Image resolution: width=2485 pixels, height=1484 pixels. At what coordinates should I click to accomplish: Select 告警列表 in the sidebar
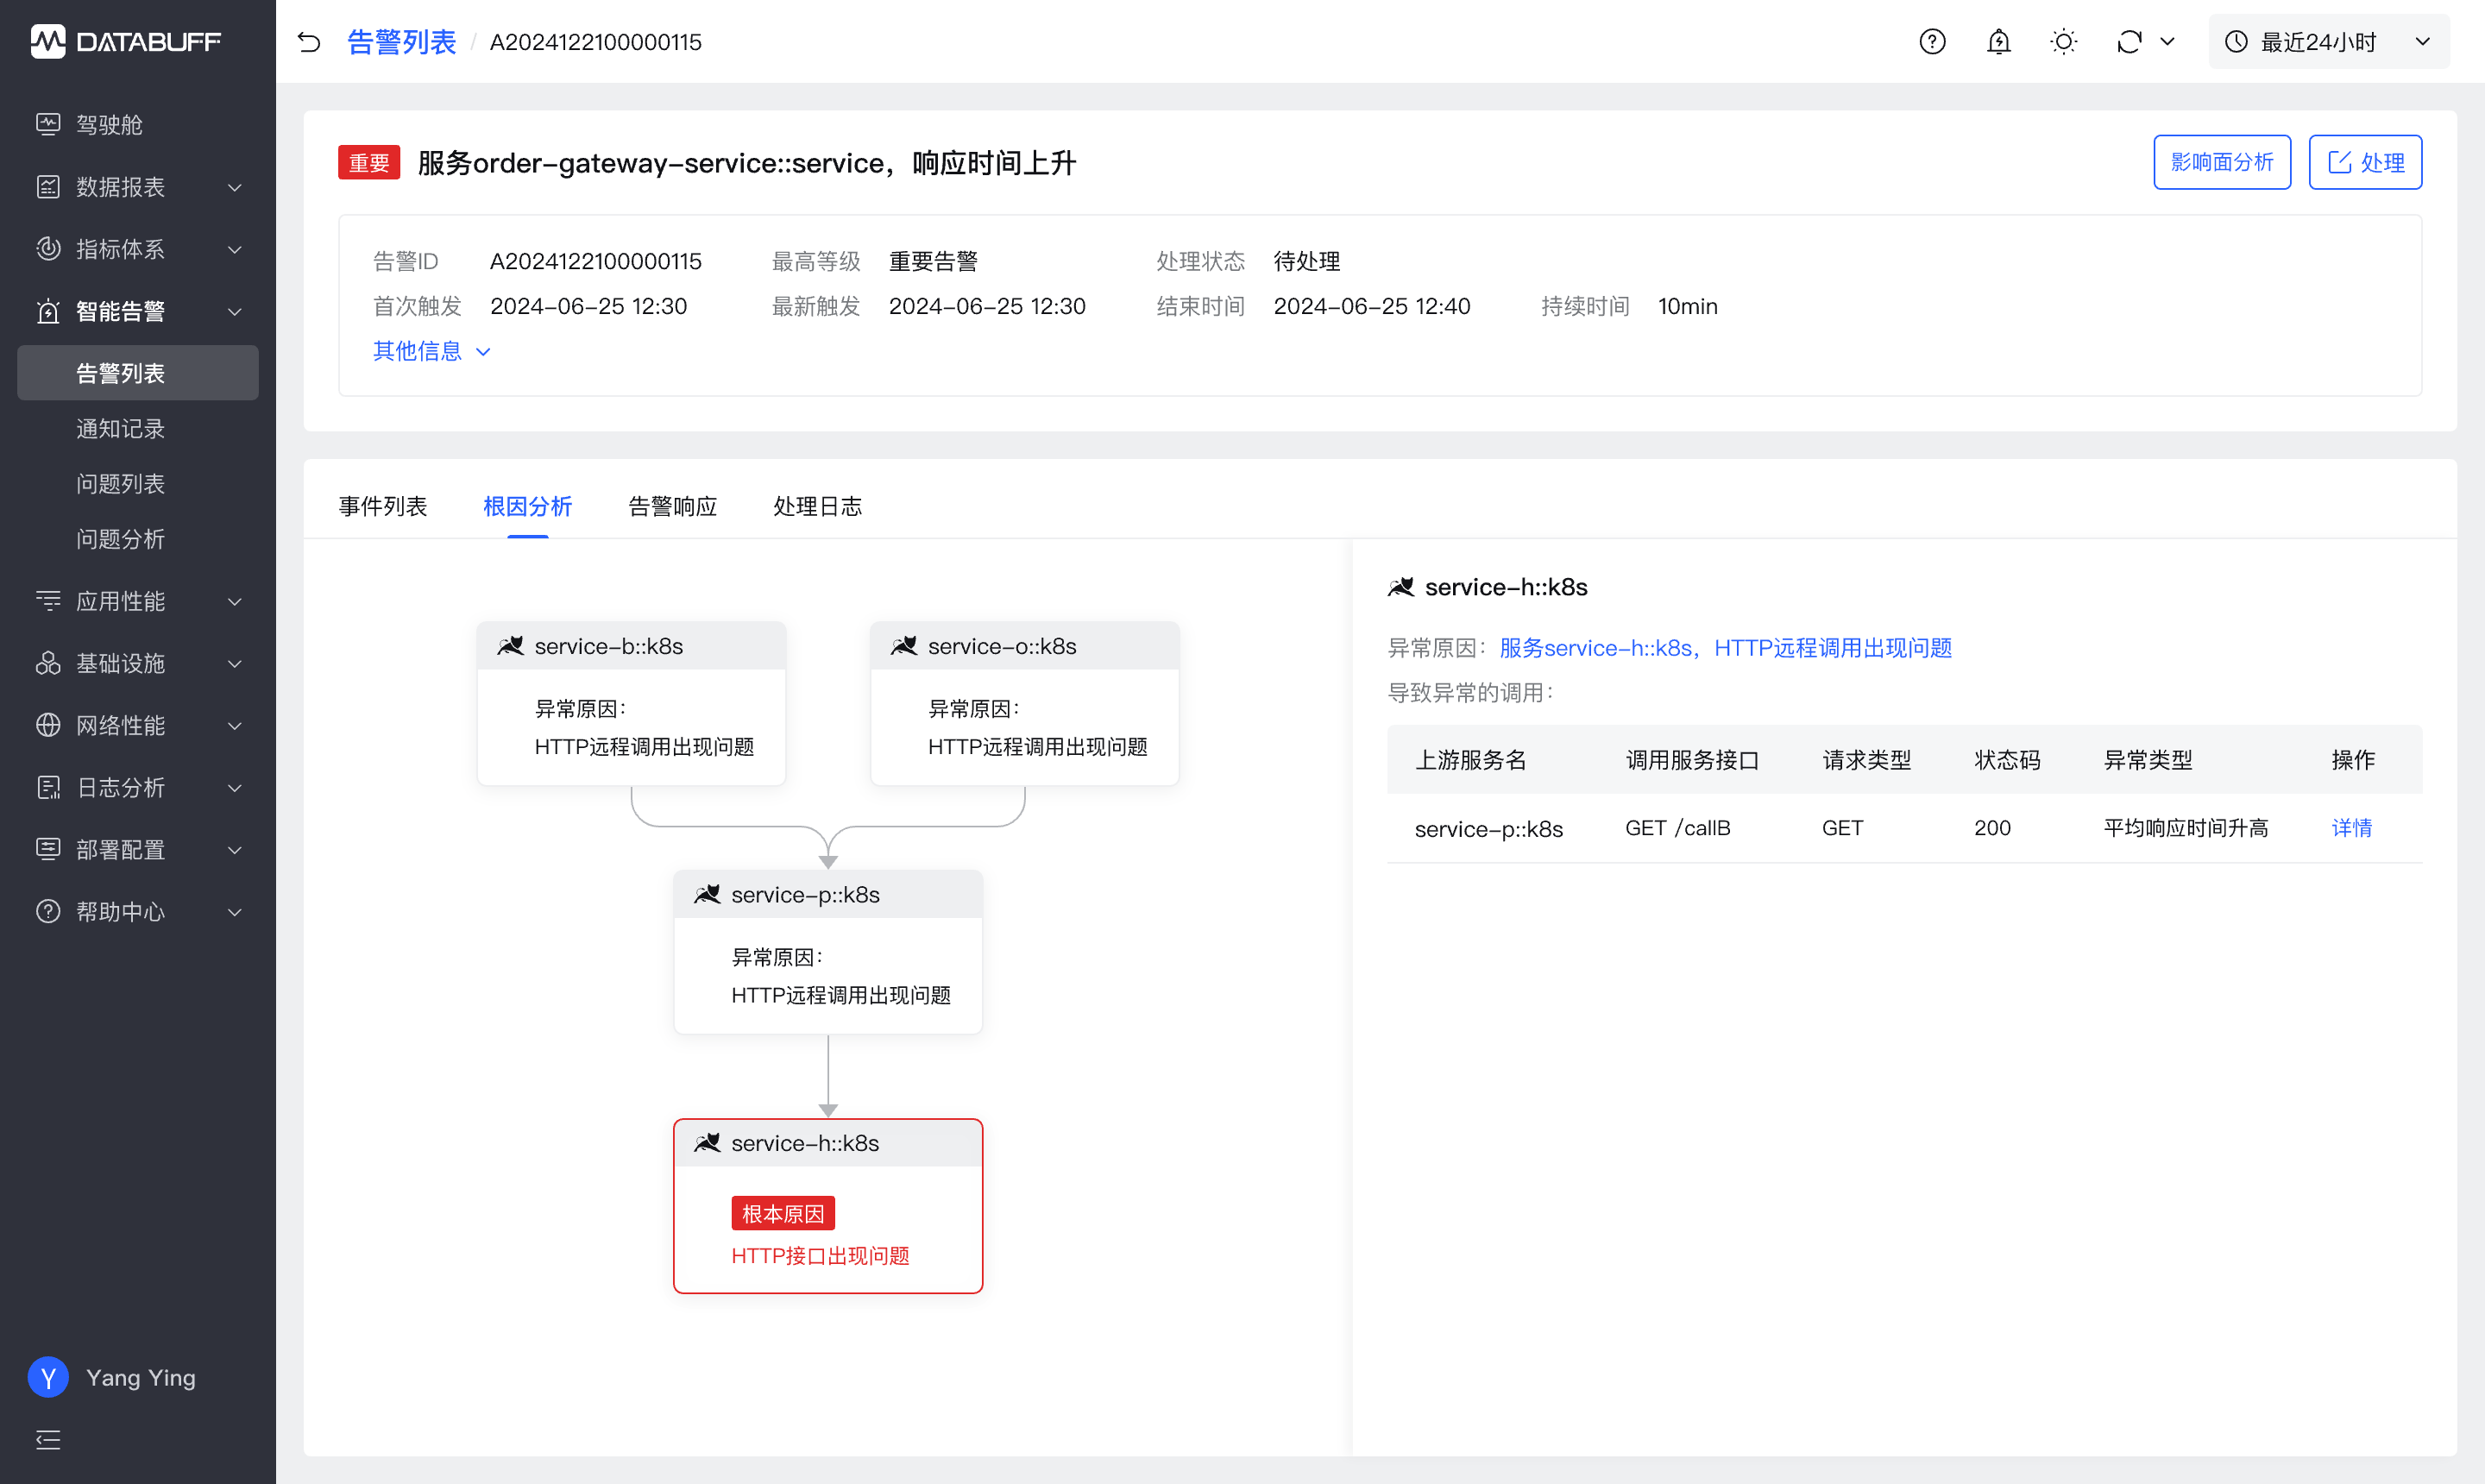[x=138, y=373]
